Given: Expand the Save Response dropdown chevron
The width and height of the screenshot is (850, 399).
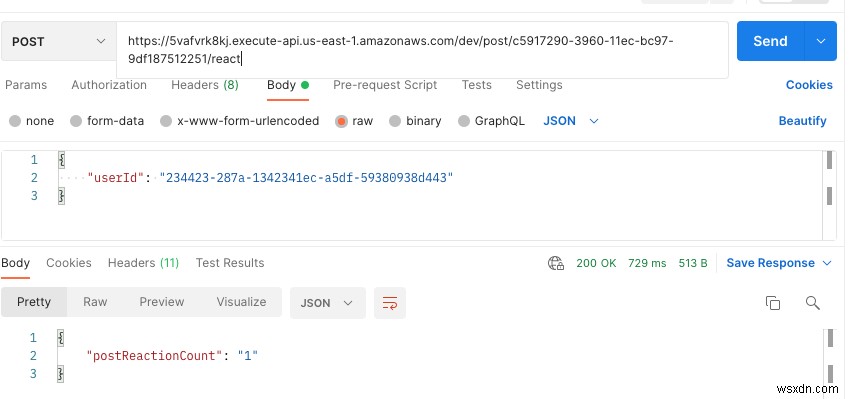Looking at the screenshot, I should pyautogui.click(x=827, y=263).
